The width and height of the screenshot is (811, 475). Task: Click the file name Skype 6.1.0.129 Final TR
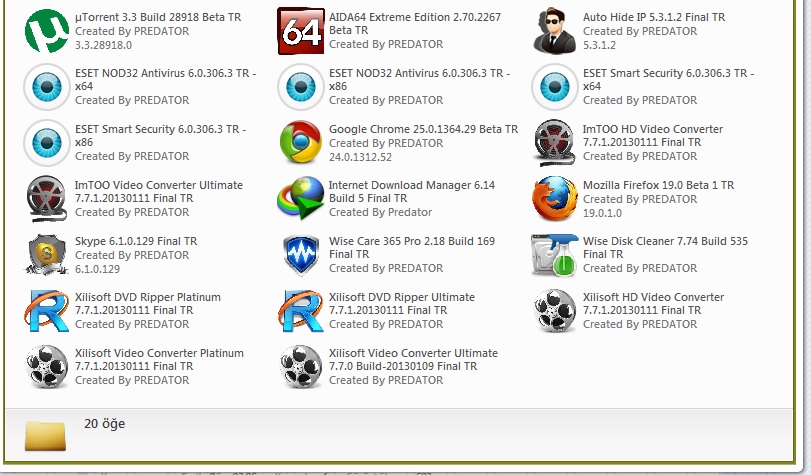136,241
